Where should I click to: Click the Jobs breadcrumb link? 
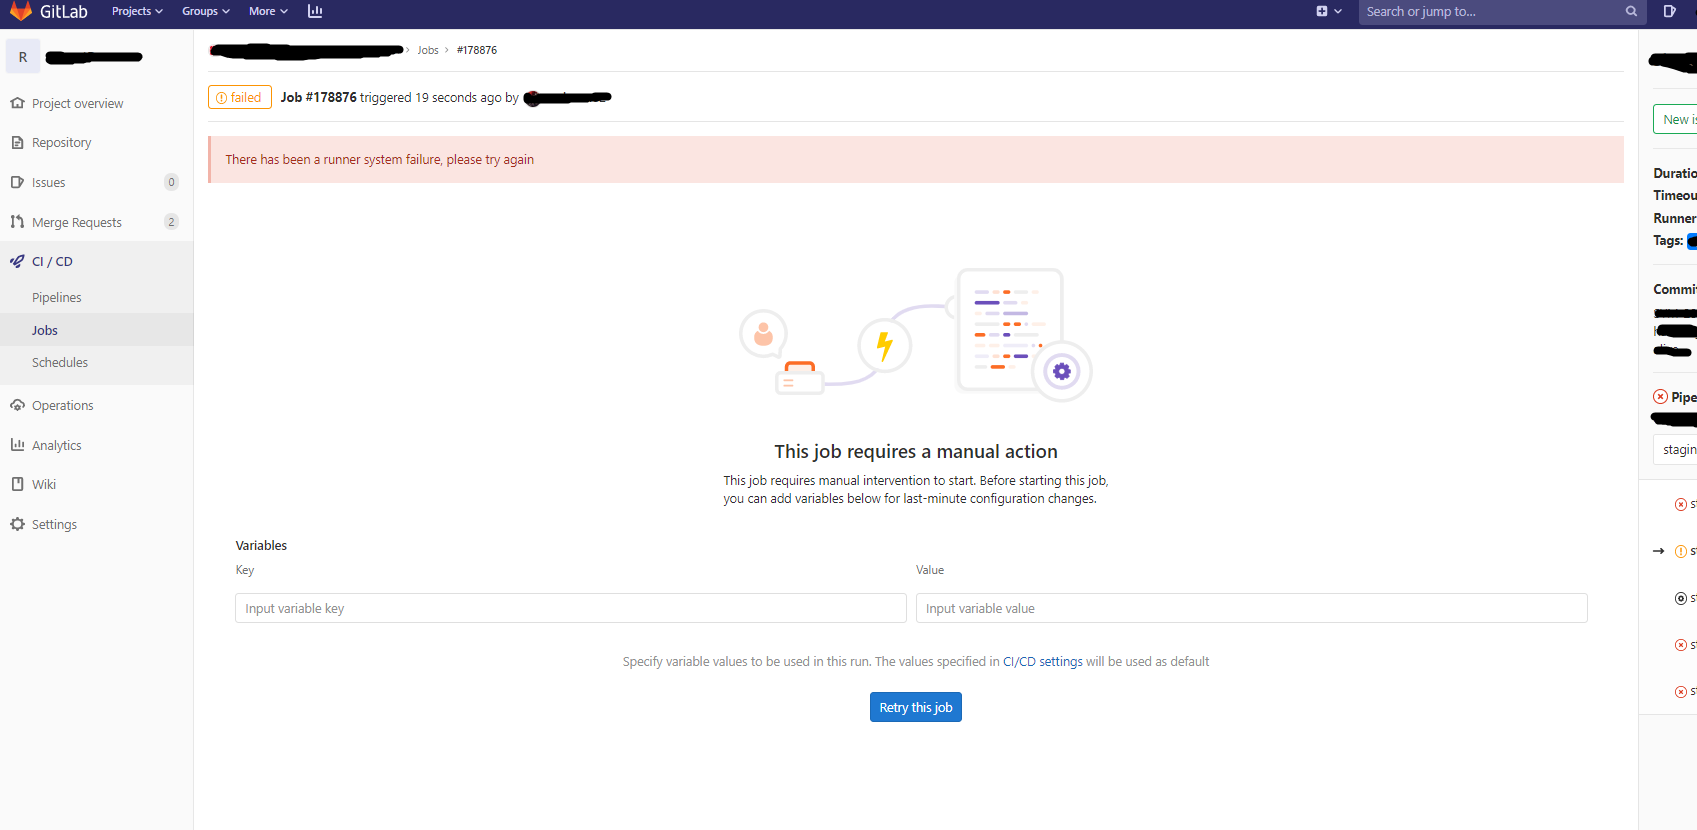tap(428, 50)
